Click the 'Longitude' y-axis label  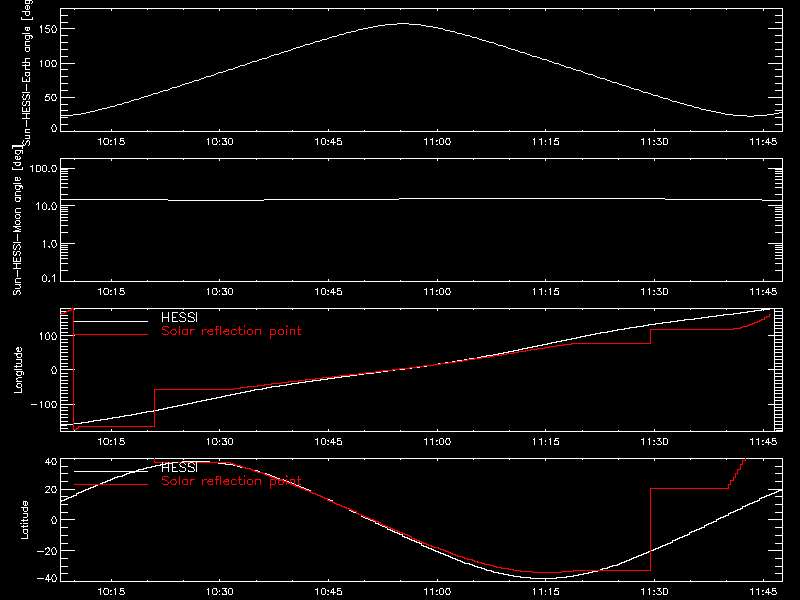(x=18, y=370)
